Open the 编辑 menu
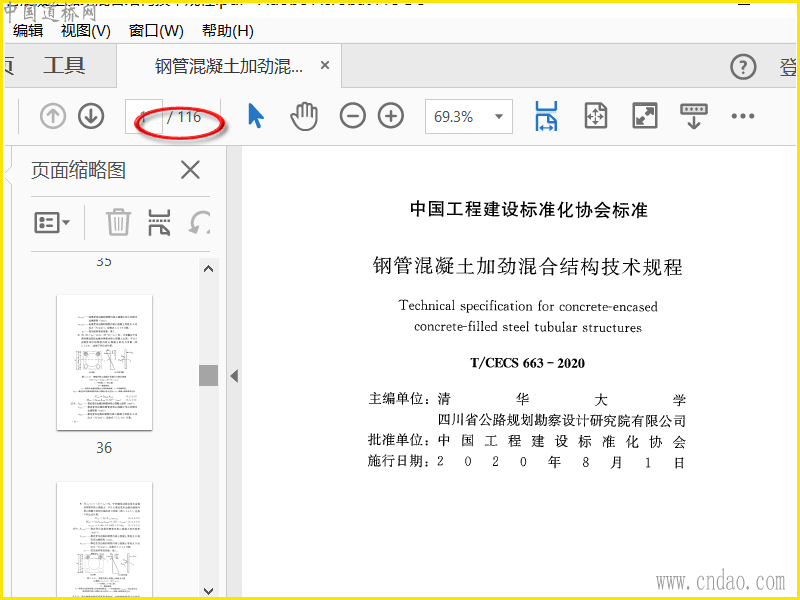Viewport: 800px width, 600px height. pyautogui.click(x=28, y=31)
